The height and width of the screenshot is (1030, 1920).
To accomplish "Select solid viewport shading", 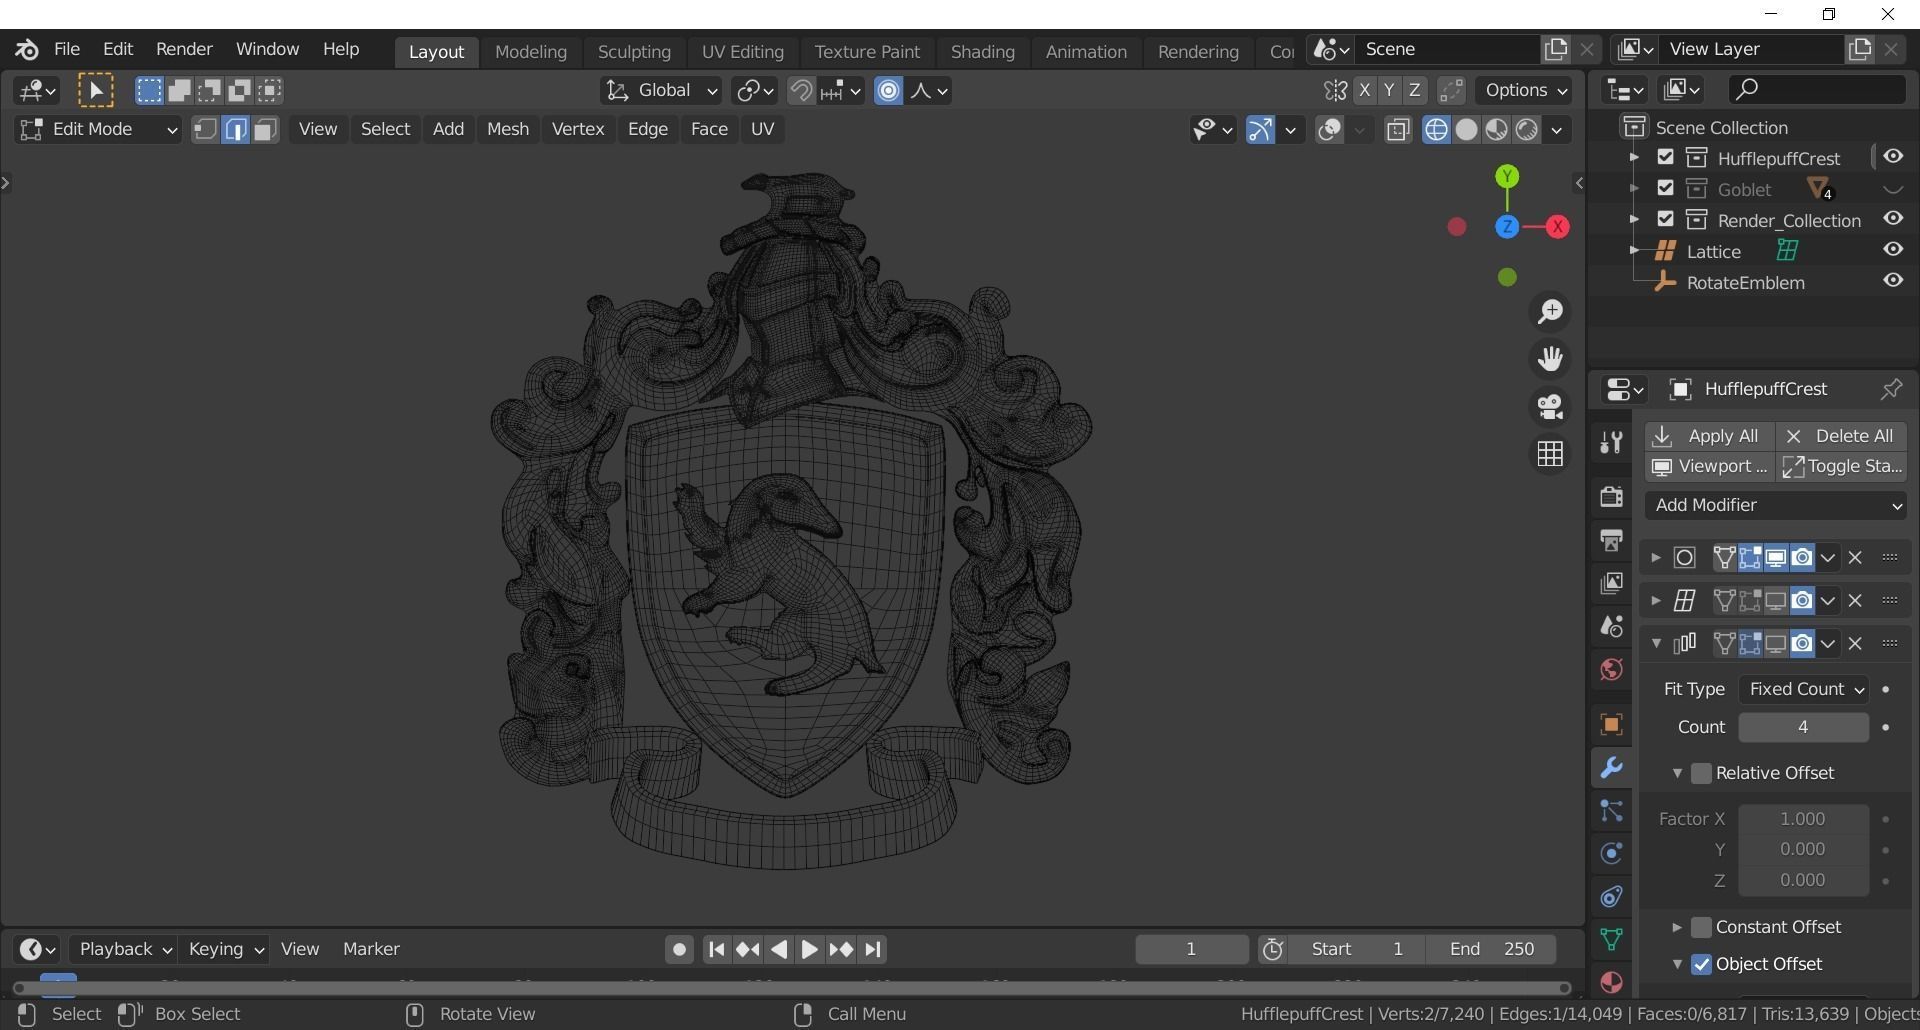I will pos(1466,130).
